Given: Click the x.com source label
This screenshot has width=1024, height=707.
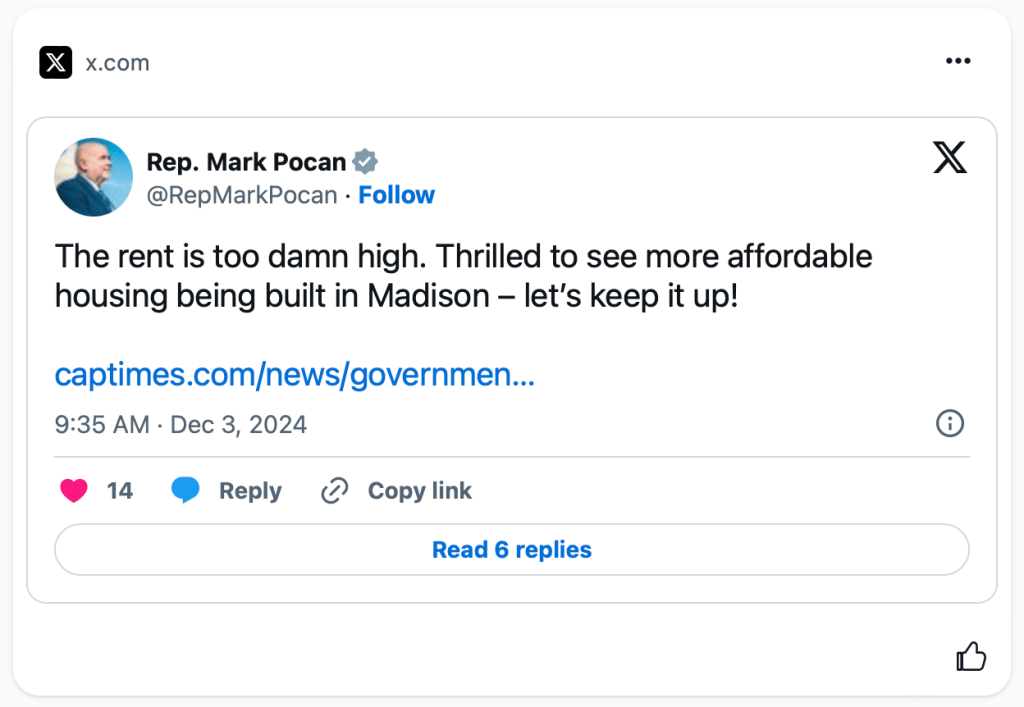Looking at the screenshot, I should (x=118, y=63).
